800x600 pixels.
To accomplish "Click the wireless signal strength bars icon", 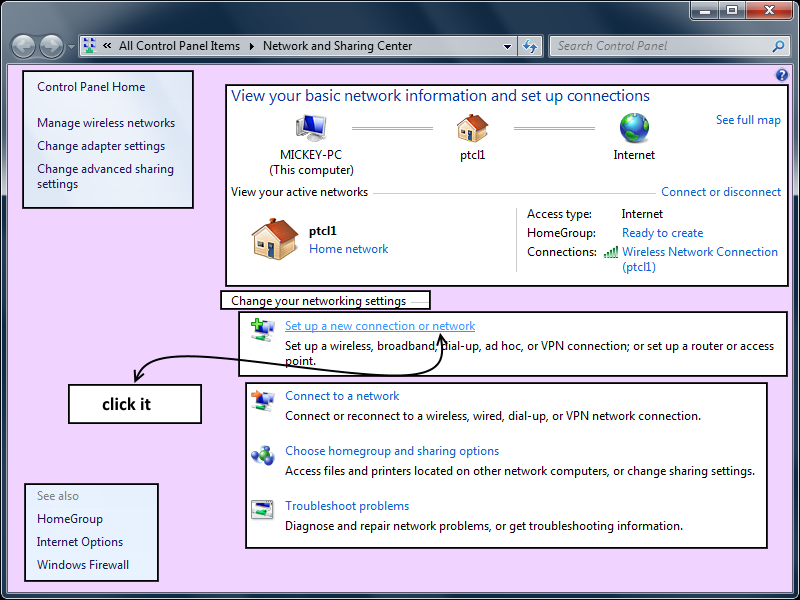I will click(x=611, y=252).
